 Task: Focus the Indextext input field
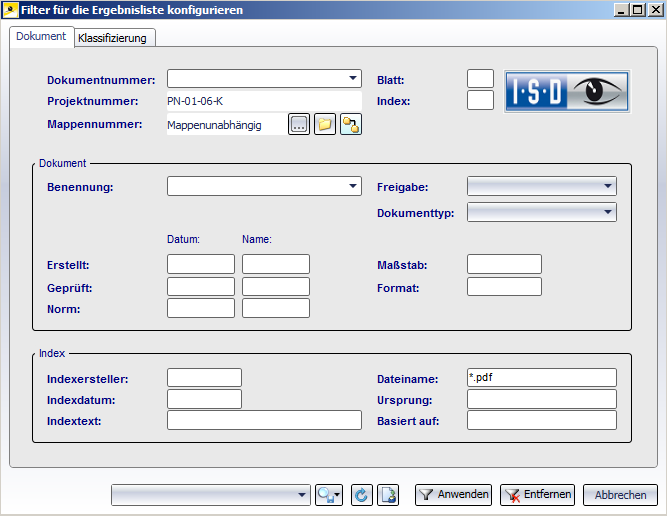264,420
